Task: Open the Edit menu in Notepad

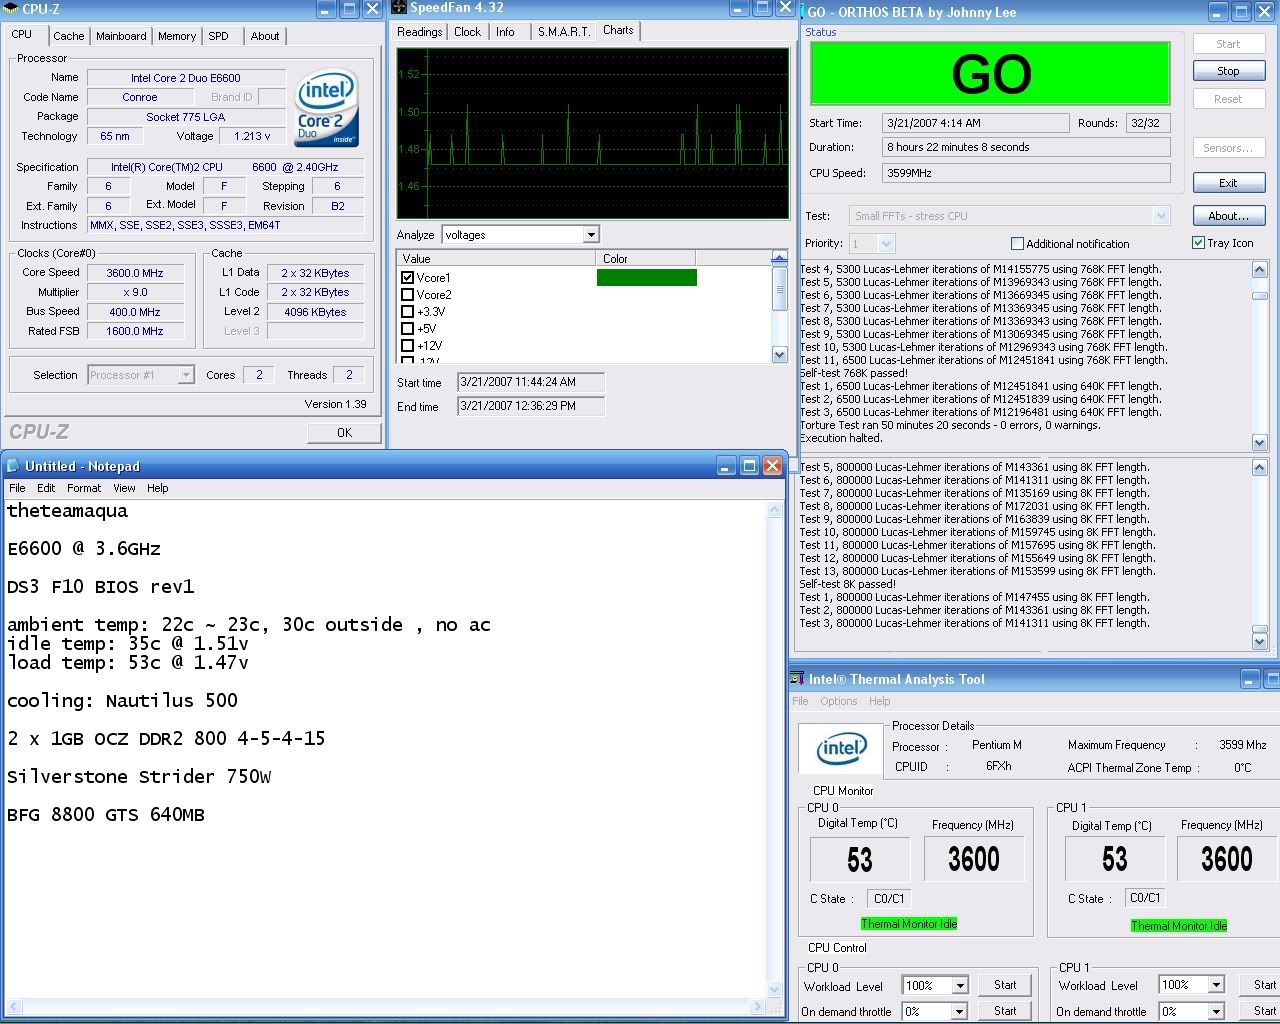Action: click(x=46, y=488)
